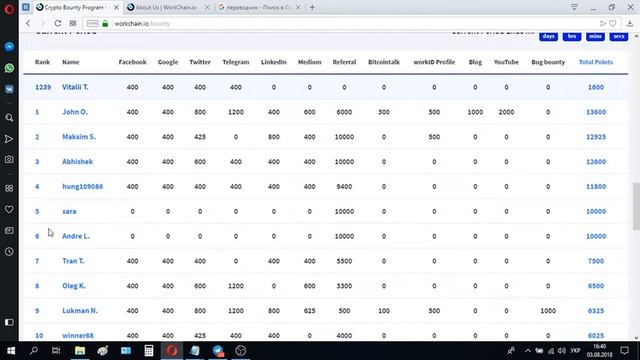Click the secs countdown badge
The width and height of the screenshot is (640, 360).
point(619,36)
